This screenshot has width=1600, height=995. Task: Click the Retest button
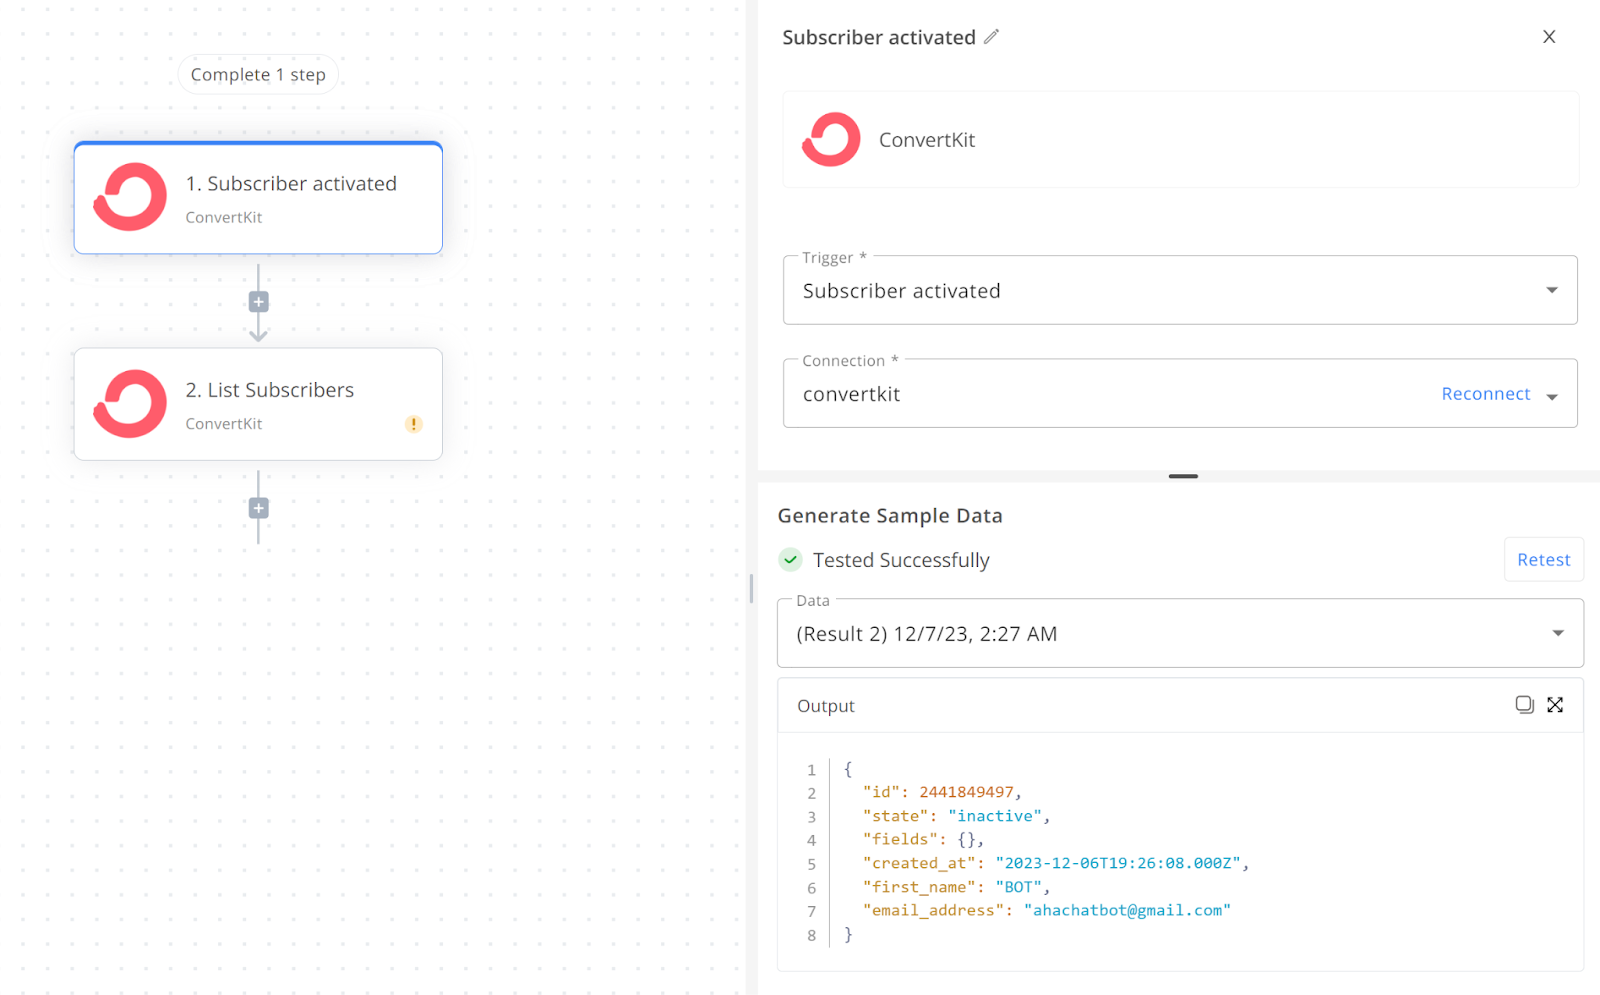(x=1544, y=560)
